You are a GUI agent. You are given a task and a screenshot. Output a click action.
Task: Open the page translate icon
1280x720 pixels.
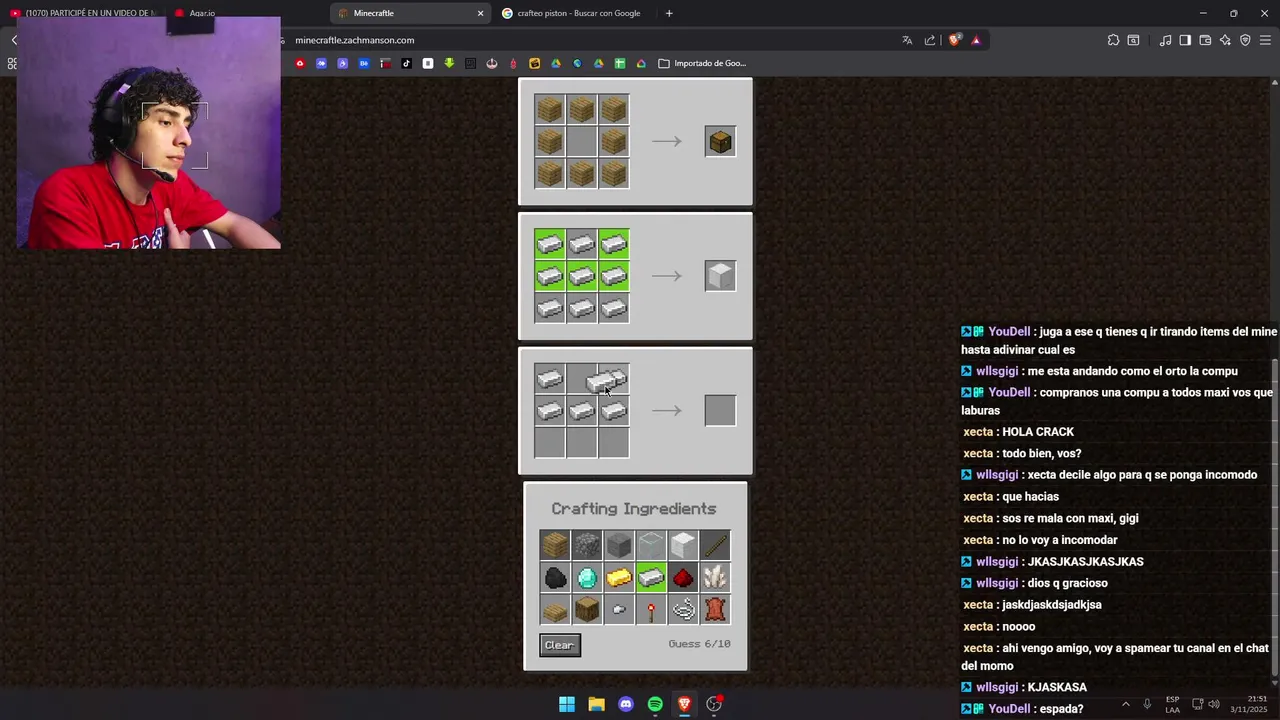(907, 40)
